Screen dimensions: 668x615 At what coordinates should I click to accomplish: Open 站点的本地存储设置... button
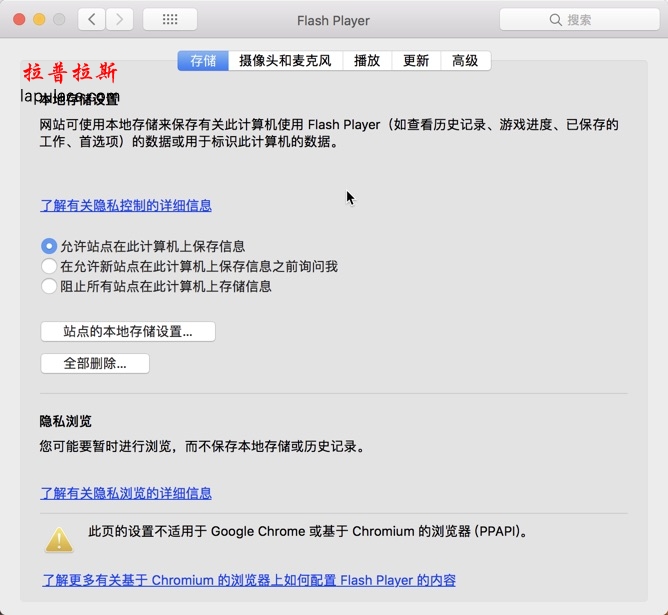coord(128,331)
